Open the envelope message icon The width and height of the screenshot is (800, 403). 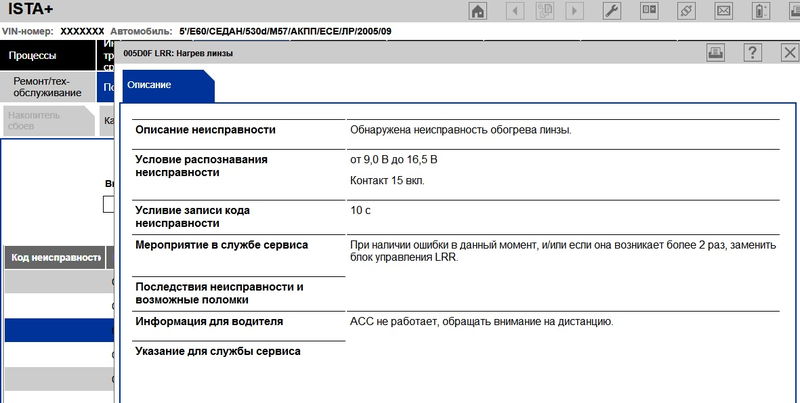click(x=722, y=13)
